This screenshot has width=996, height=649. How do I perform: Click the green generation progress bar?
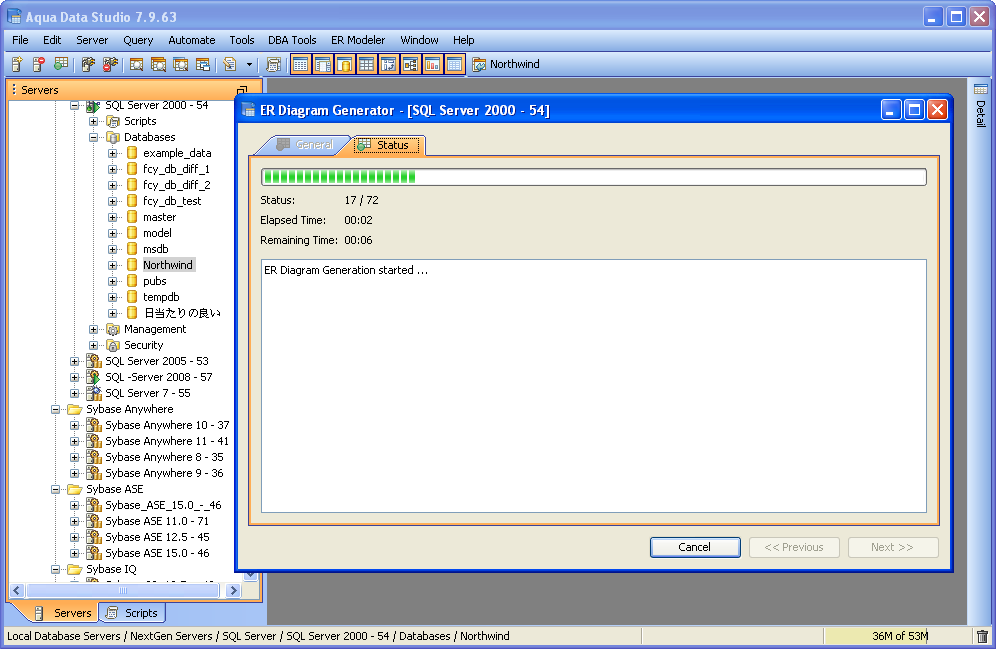[593, 177]
